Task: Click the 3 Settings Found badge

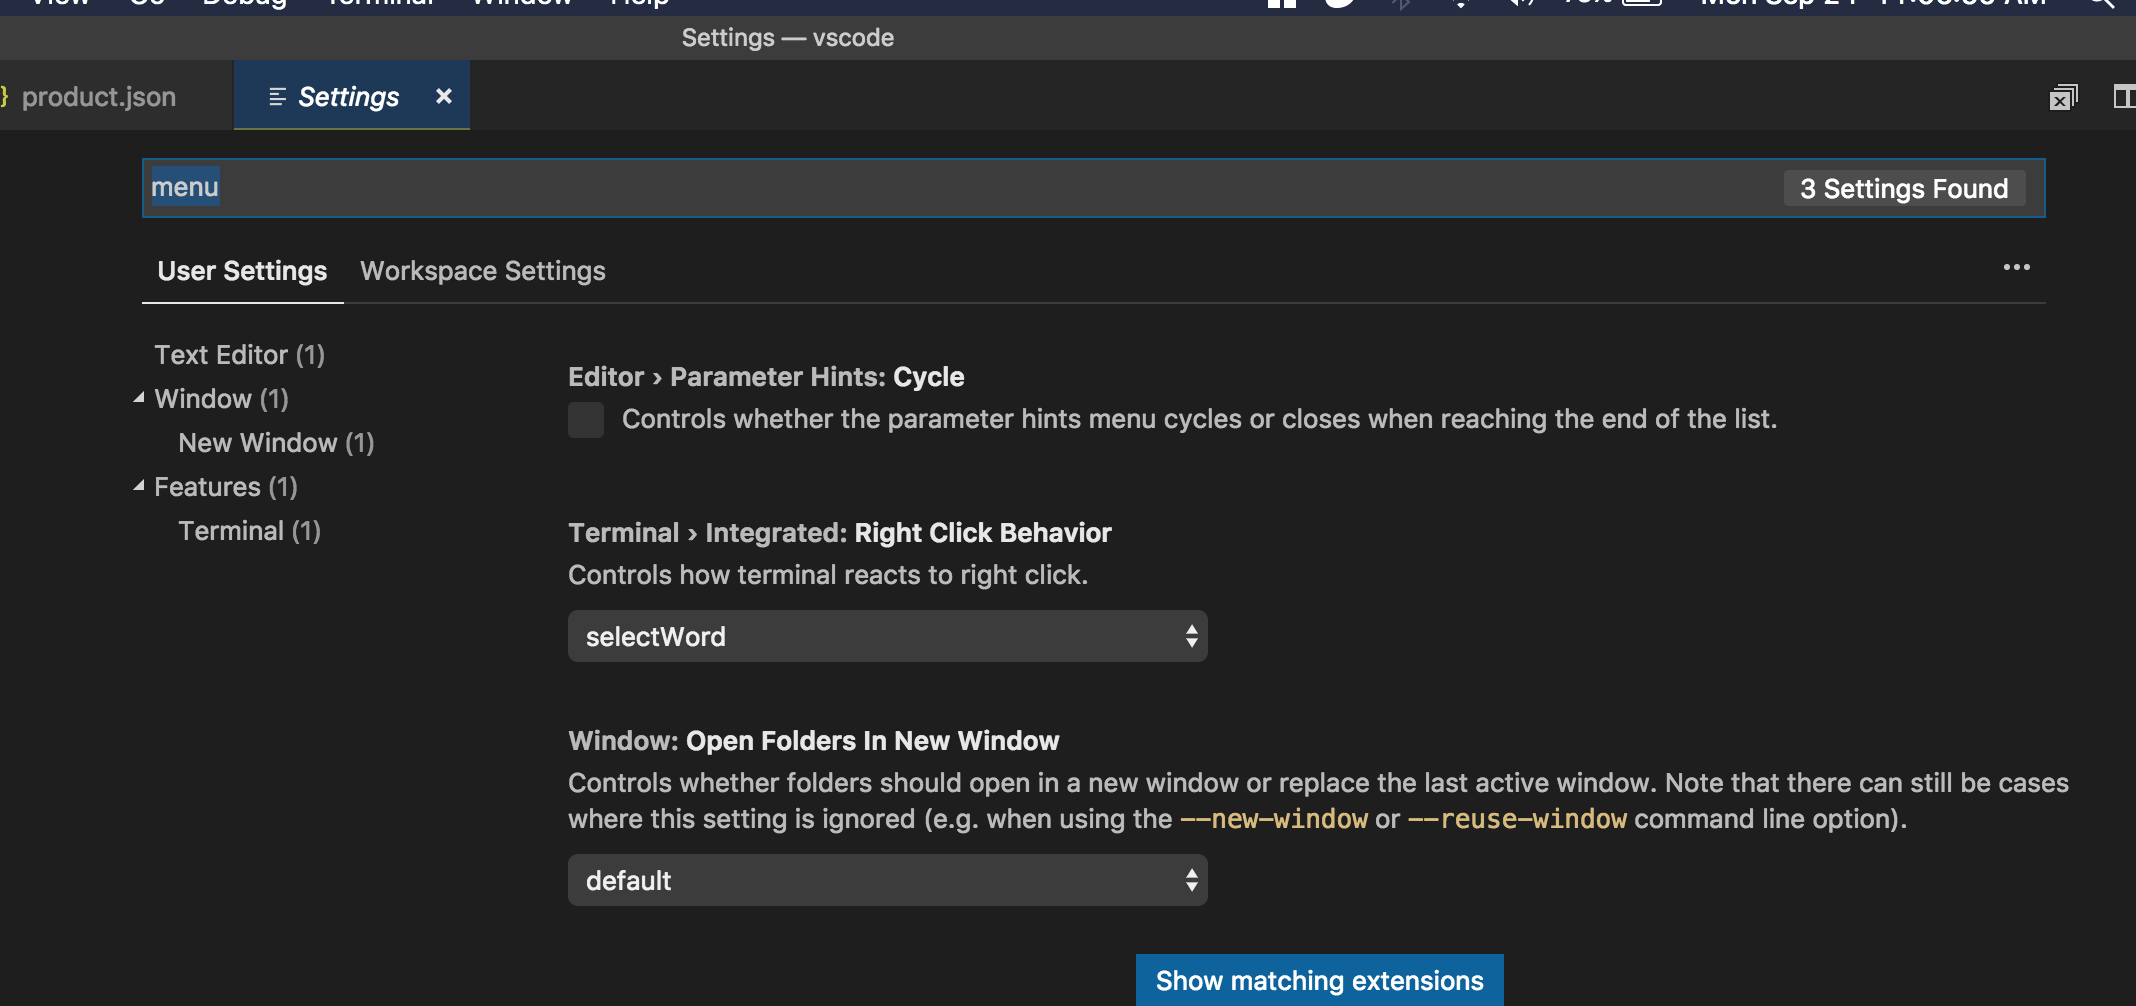Action: click(1904, 188)
